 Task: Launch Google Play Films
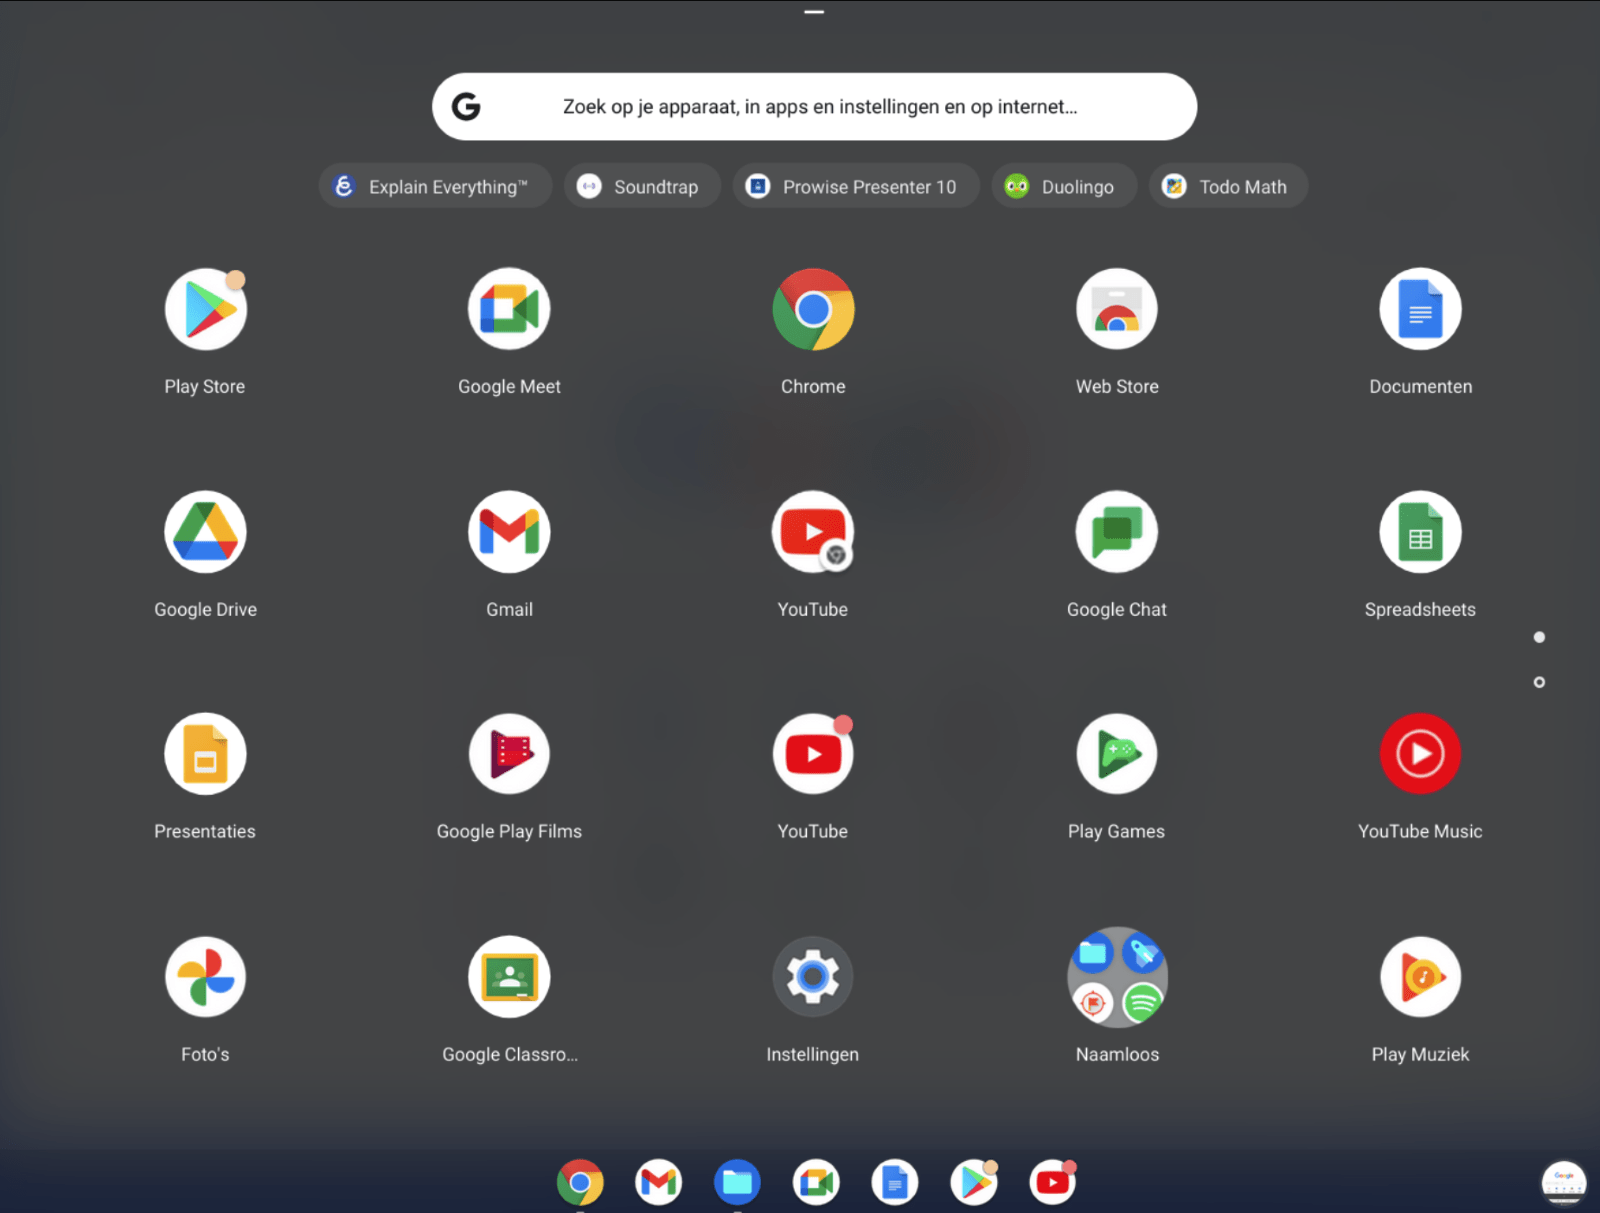509,754
